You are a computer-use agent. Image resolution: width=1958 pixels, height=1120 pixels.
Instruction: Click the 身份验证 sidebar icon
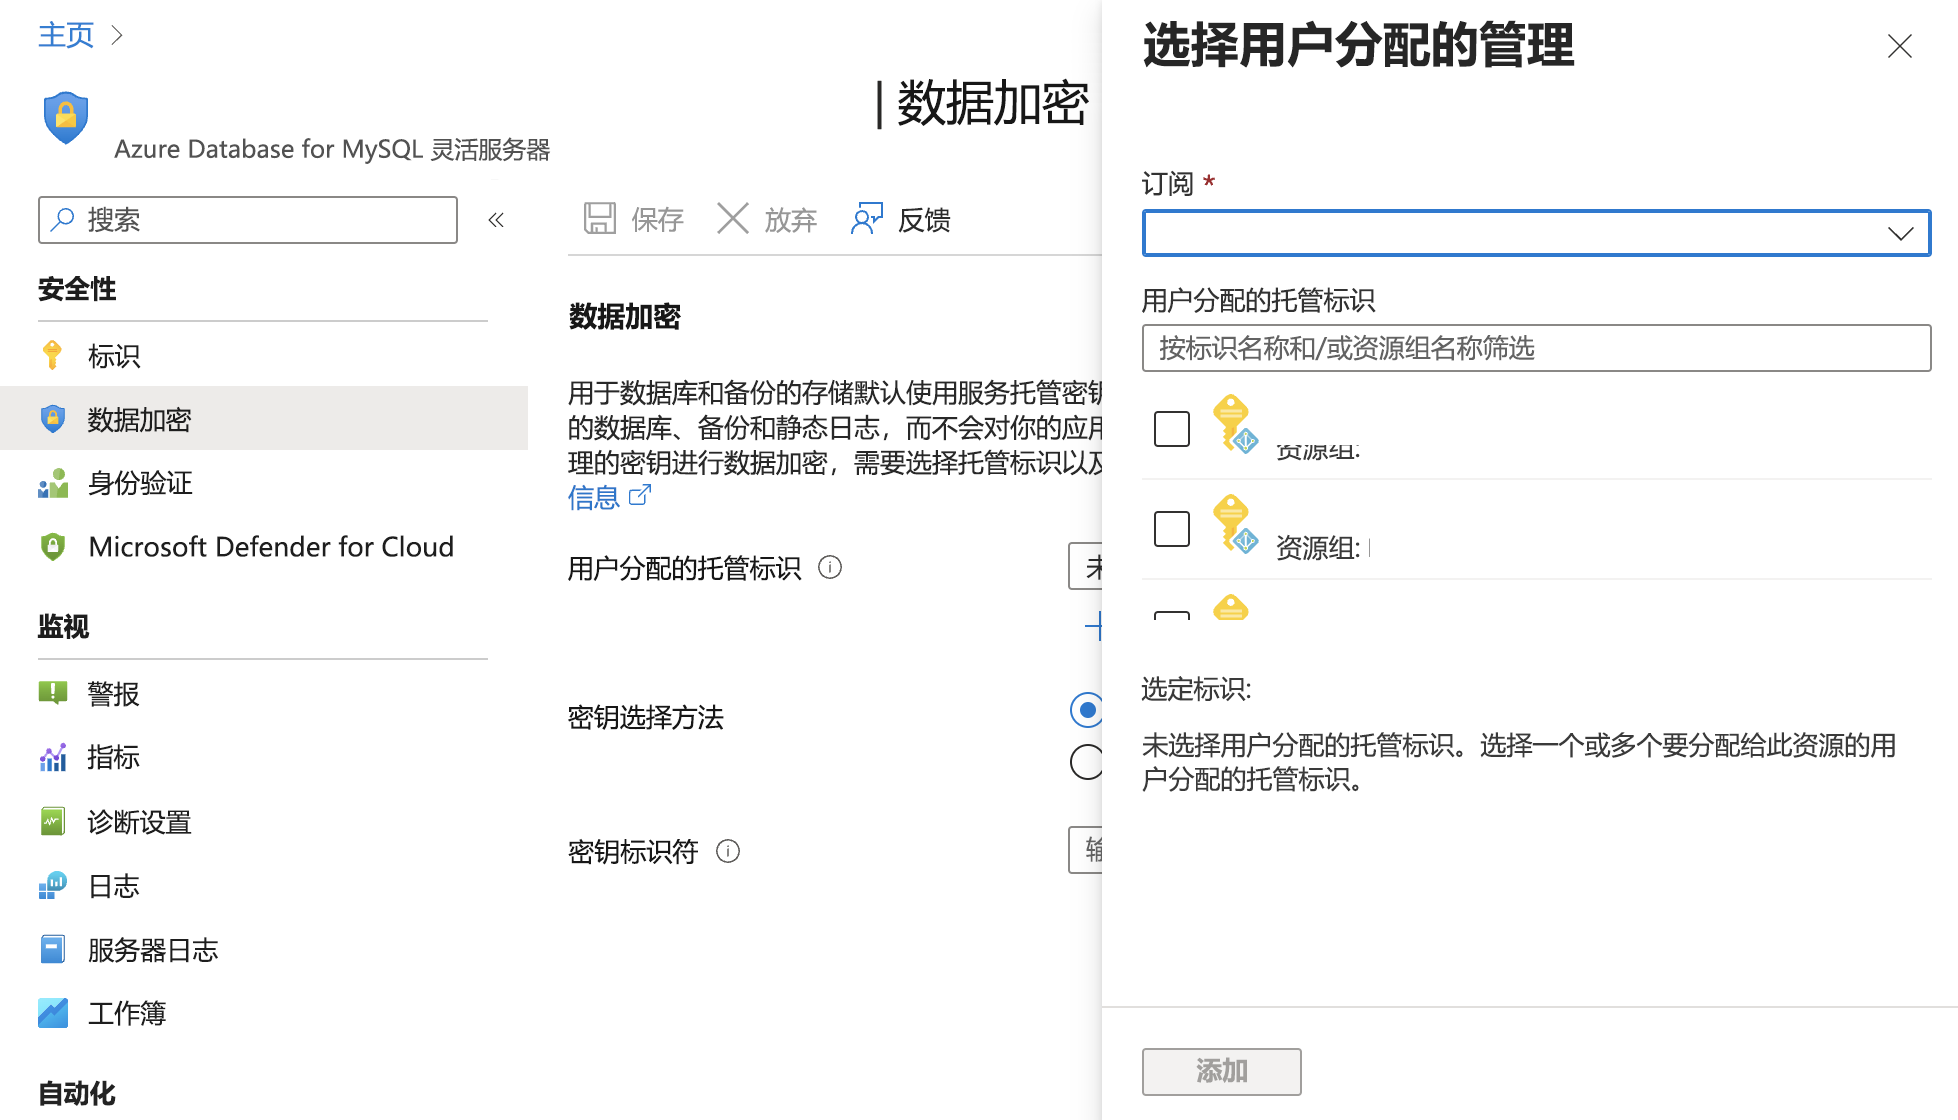[52, 483]
